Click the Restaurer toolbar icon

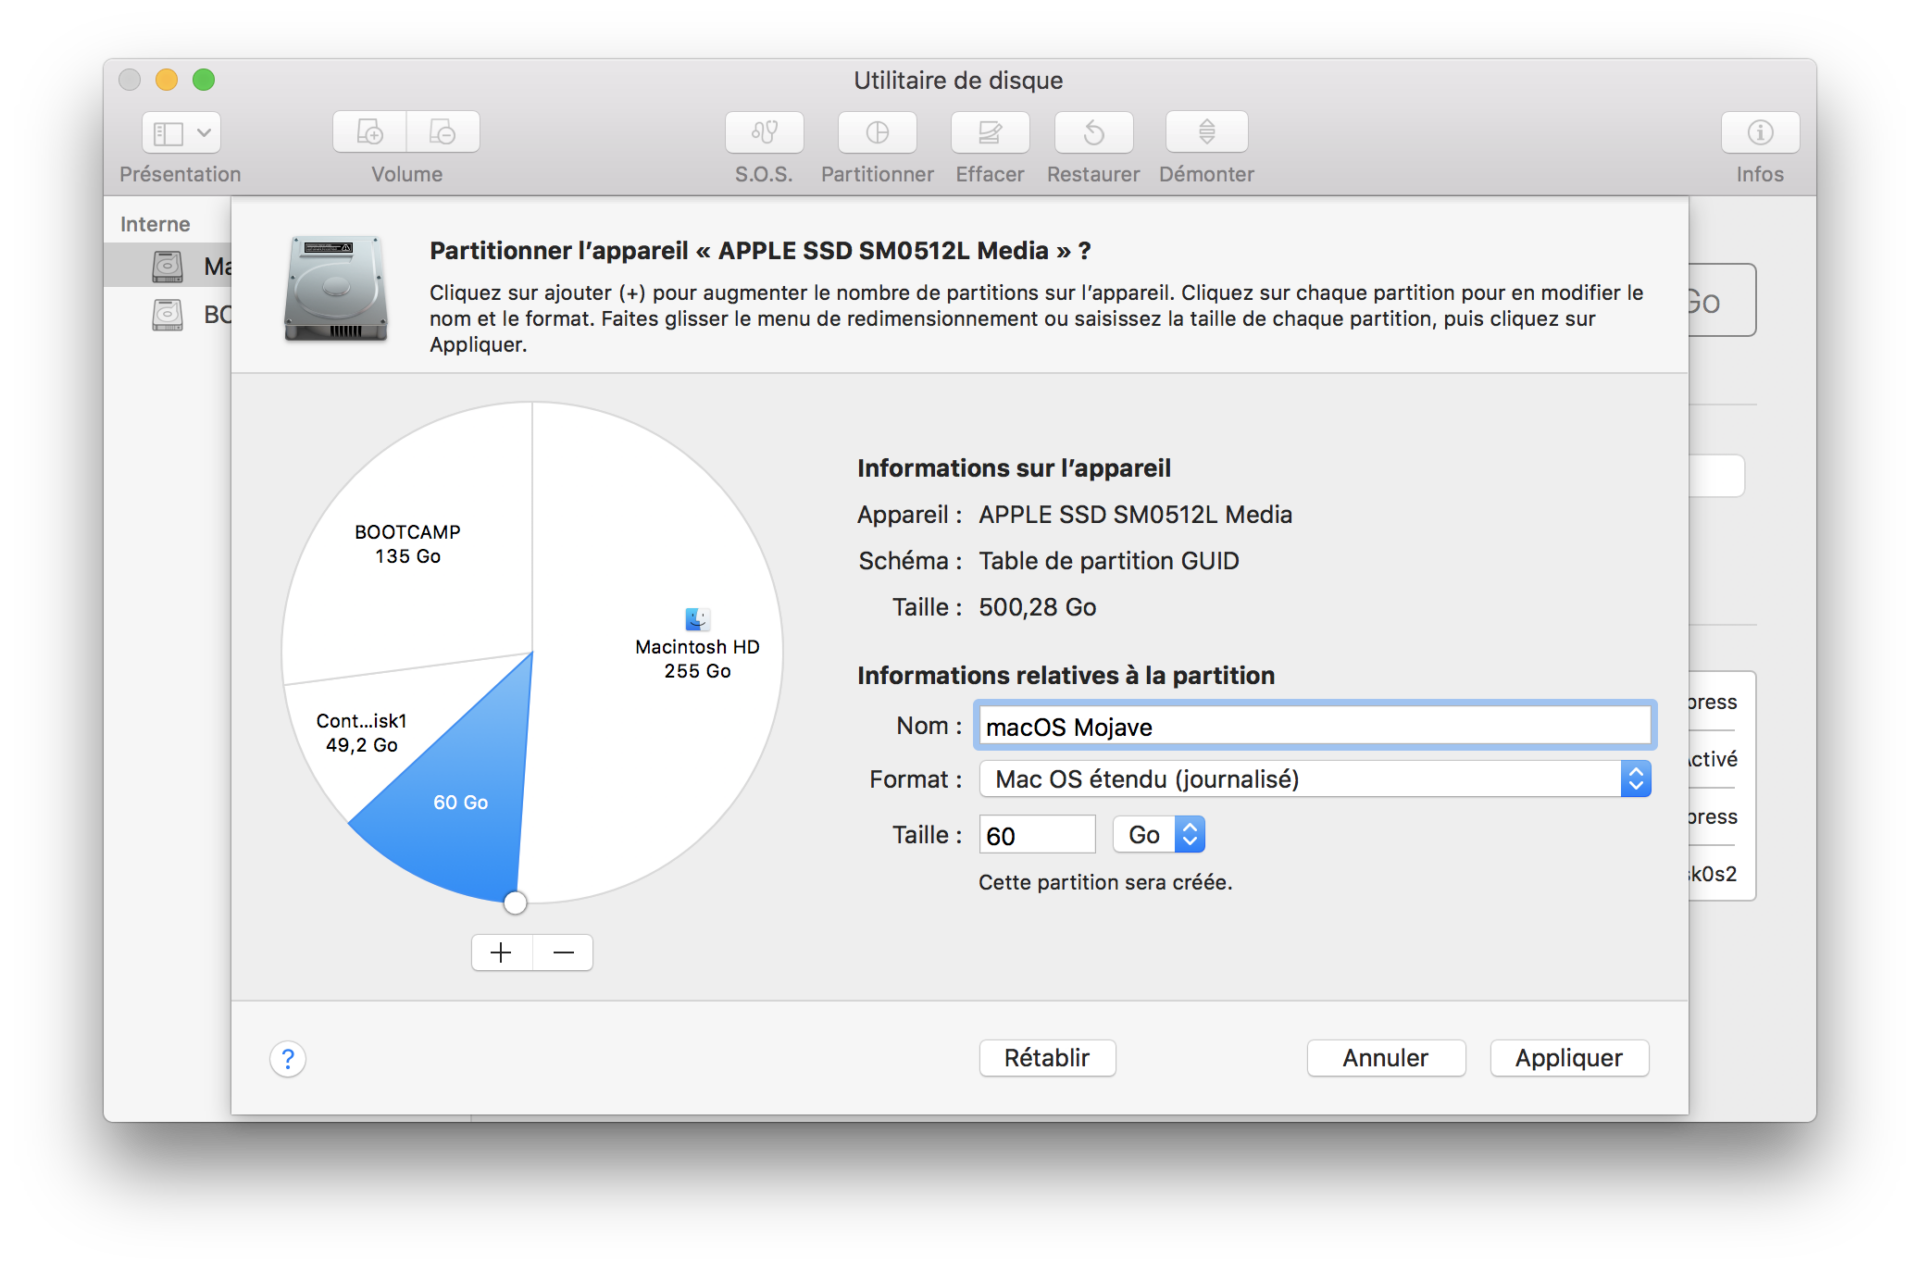pyautogui.click(x=1093, y=132)
